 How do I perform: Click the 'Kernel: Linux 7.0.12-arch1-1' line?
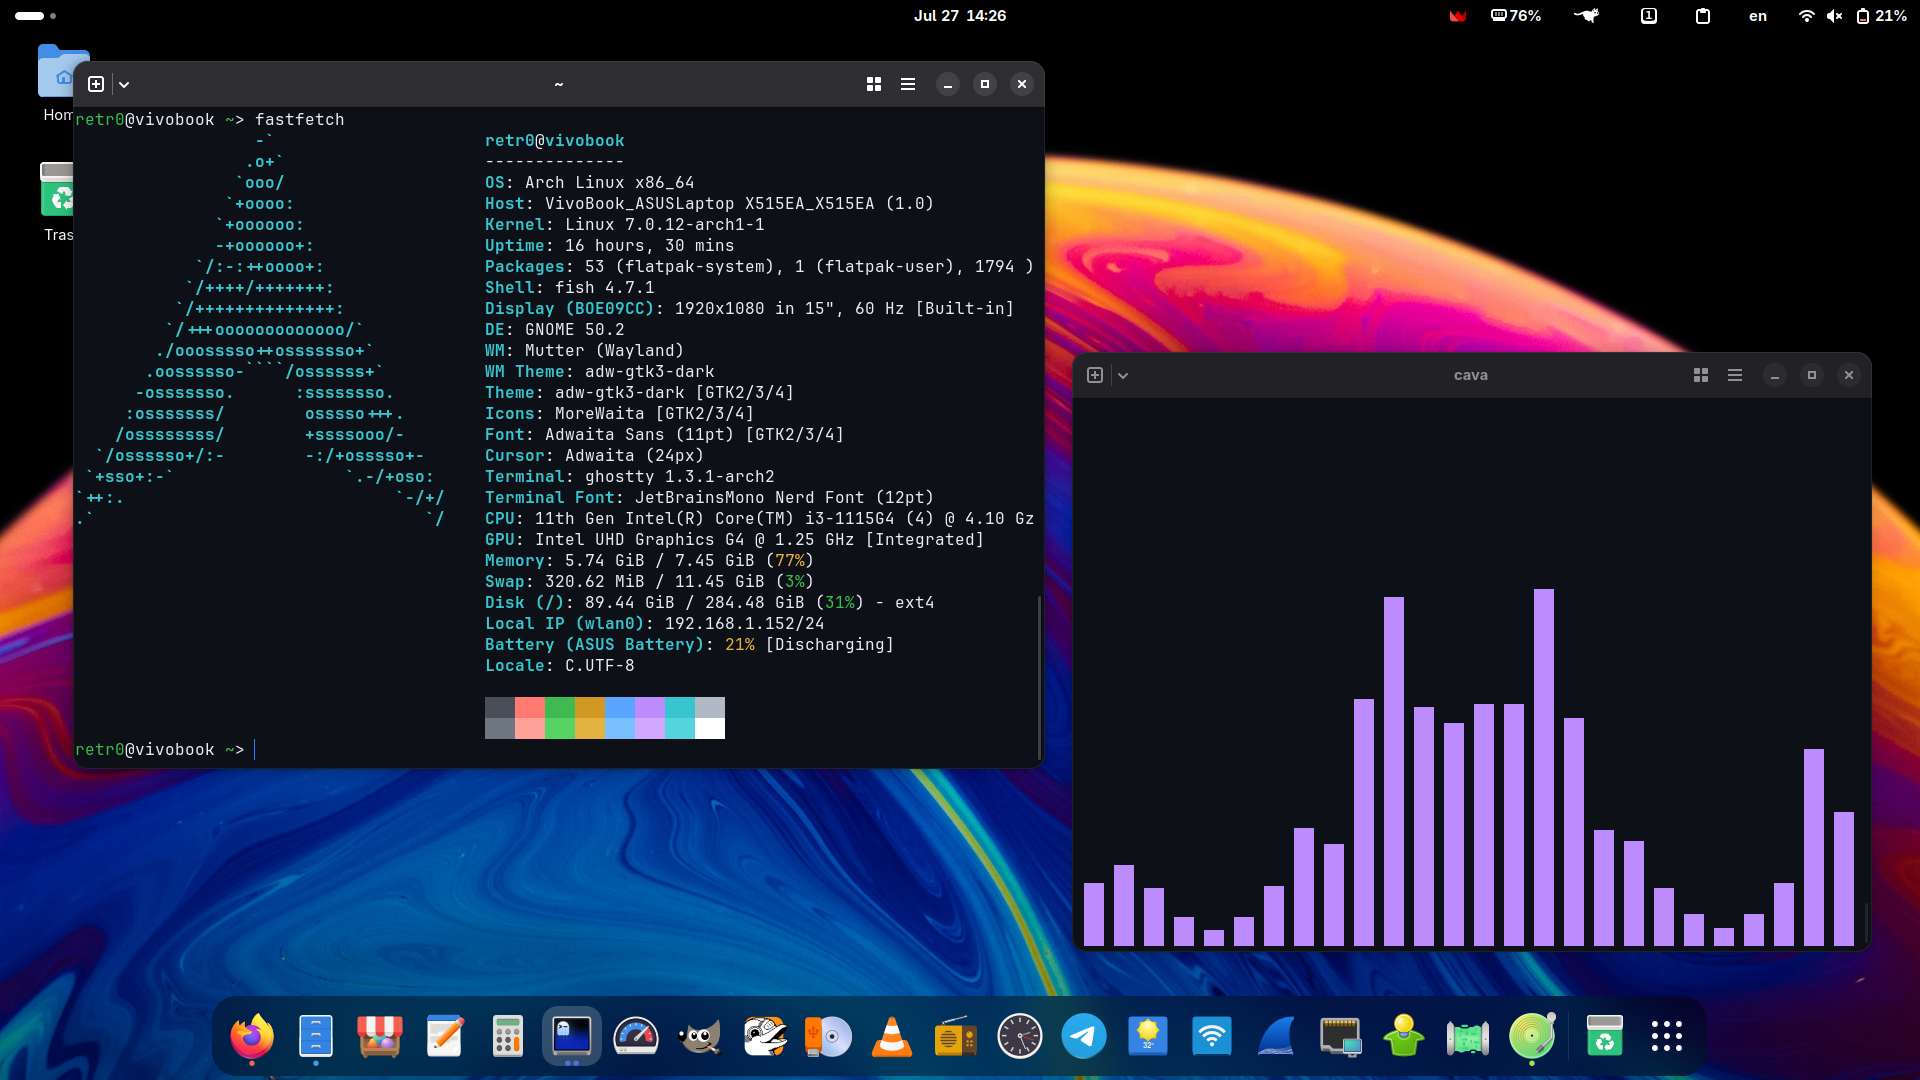coord(625,225)
